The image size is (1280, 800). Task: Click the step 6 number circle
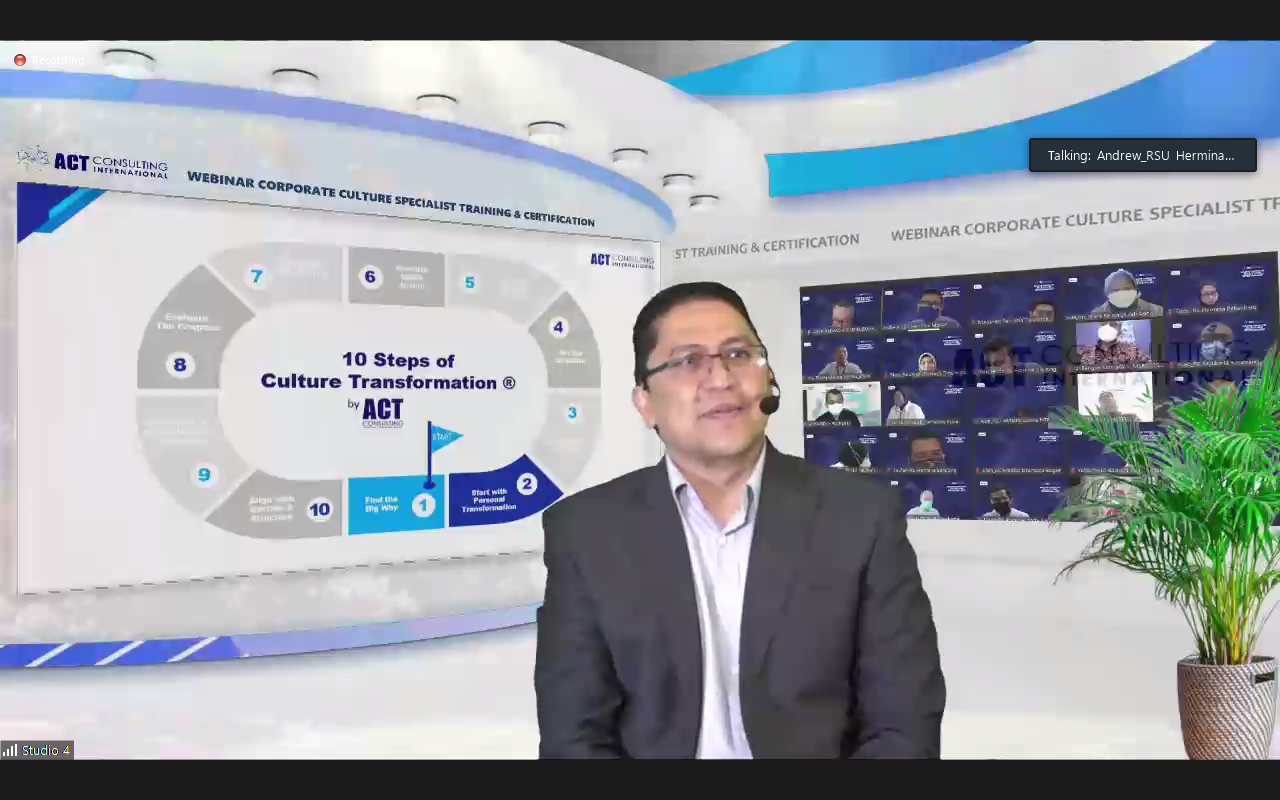coord(370,277)
